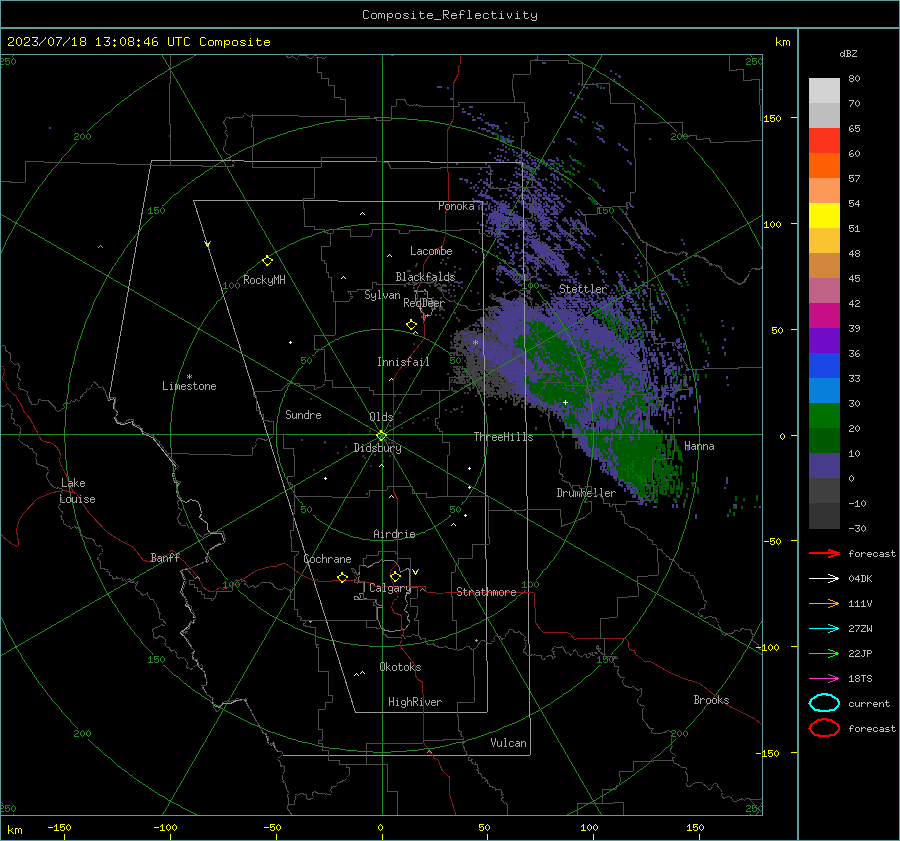Click the Didsbury city label
Image resolution: width=900 pixels, height=841 pixels.
pyautogui.click(x=377, y=448)
